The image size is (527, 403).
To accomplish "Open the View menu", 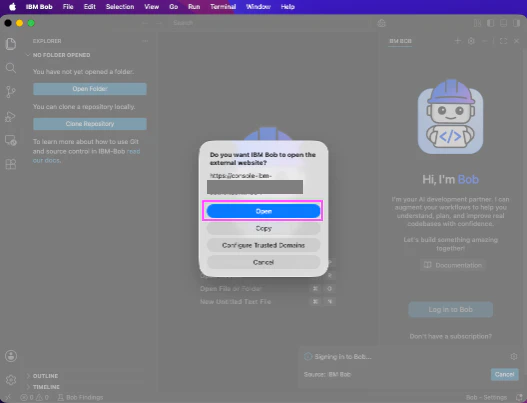I will click(x=152, y=7).
